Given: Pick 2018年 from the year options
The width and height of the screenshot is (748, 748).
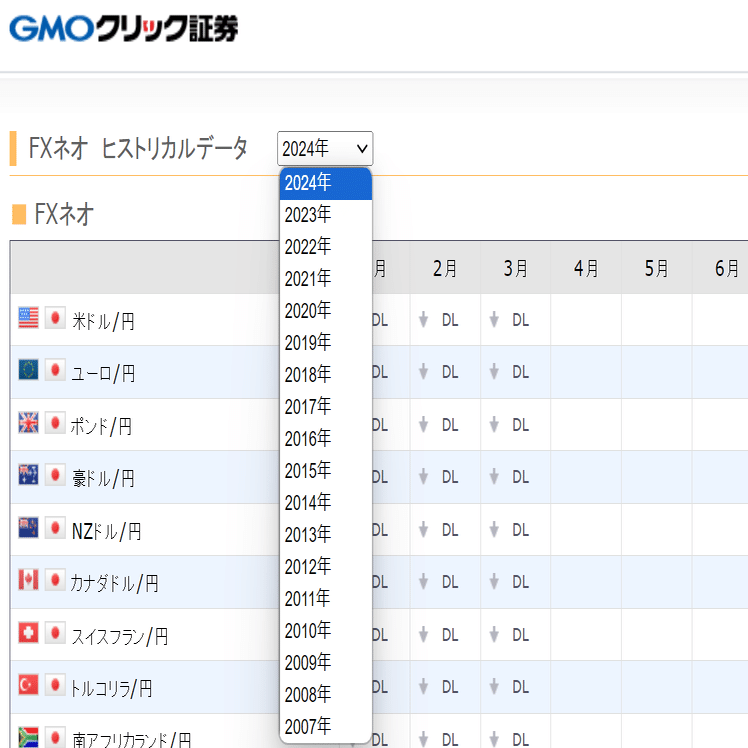Looking at the screenshot, I should pyautogui.click(x=326, y=374).
